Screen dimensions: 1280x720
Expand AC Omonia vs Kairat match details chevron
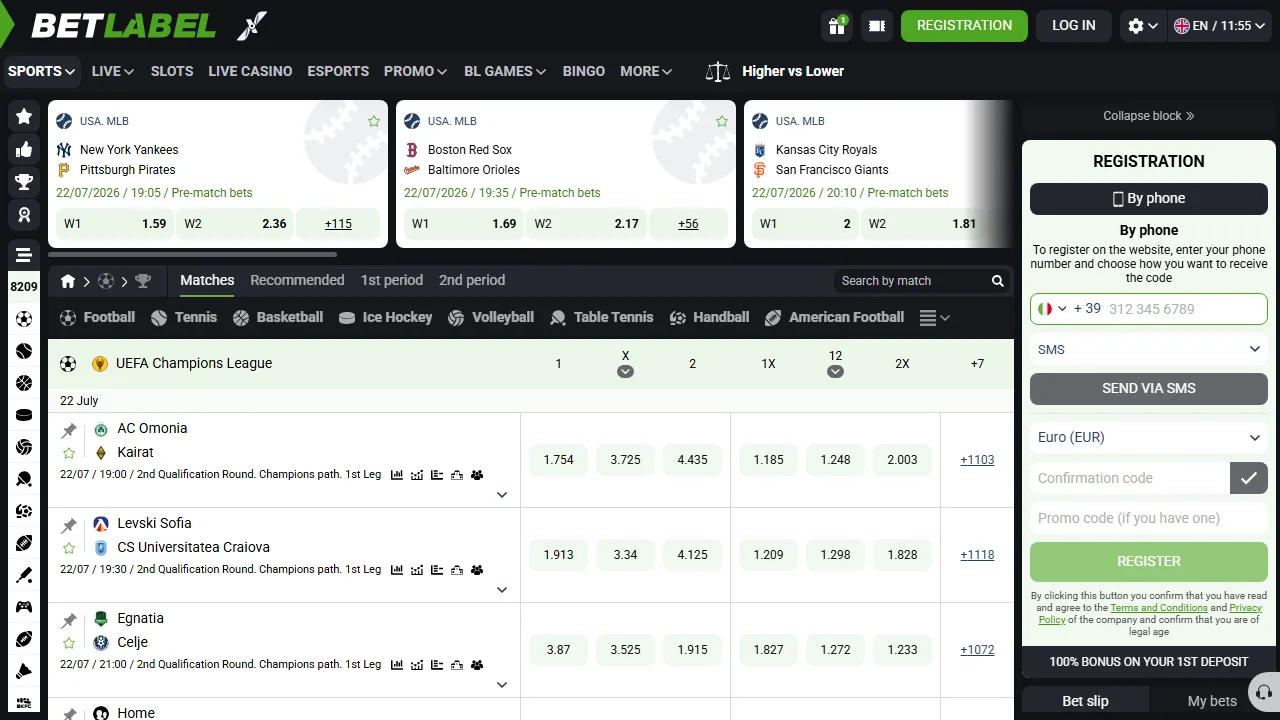(502, 495)
